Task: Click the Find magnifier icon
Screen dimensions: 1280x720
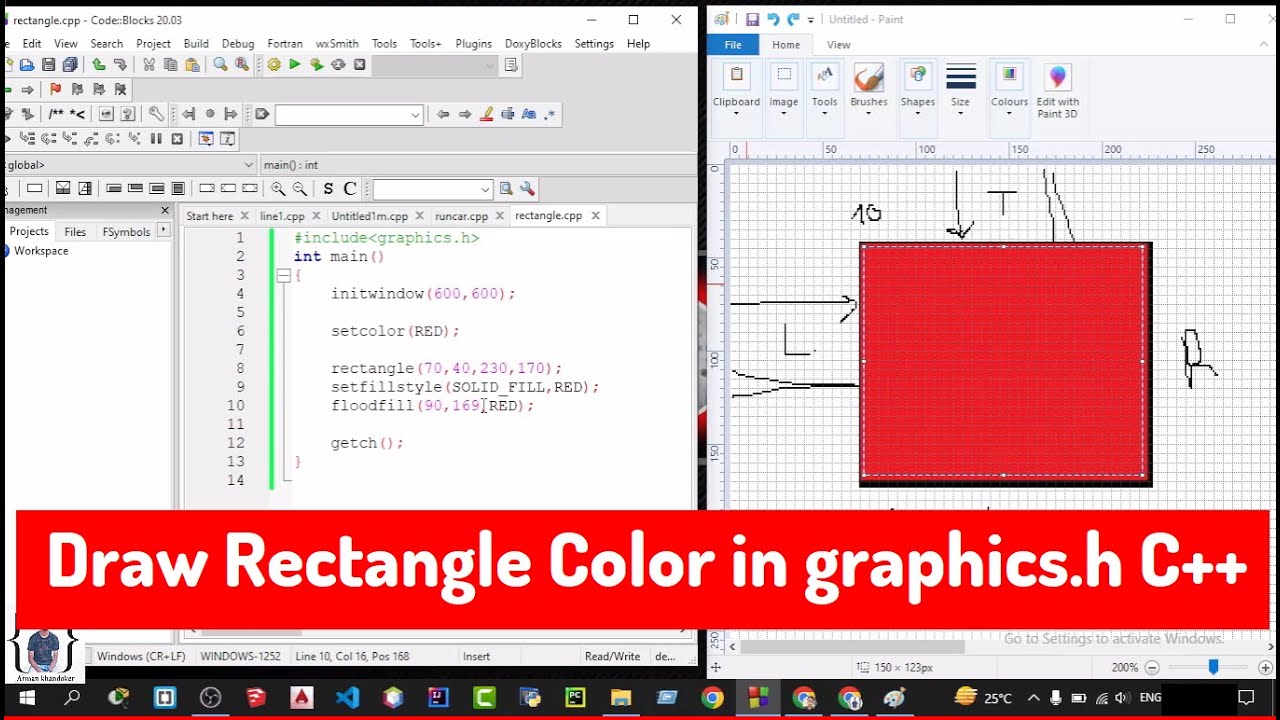Action: [220, 65]
